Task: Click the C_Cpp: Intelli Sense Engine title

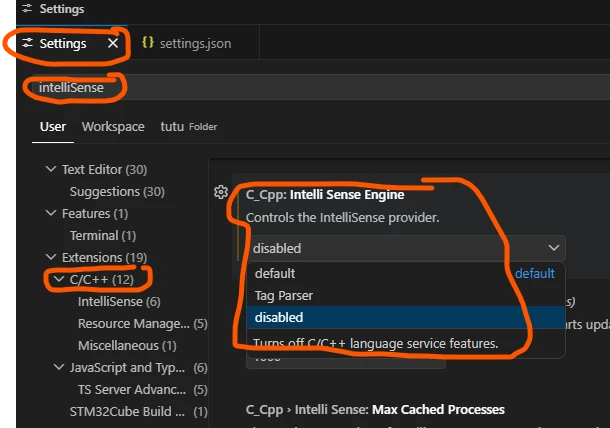Action: (325, 195)
